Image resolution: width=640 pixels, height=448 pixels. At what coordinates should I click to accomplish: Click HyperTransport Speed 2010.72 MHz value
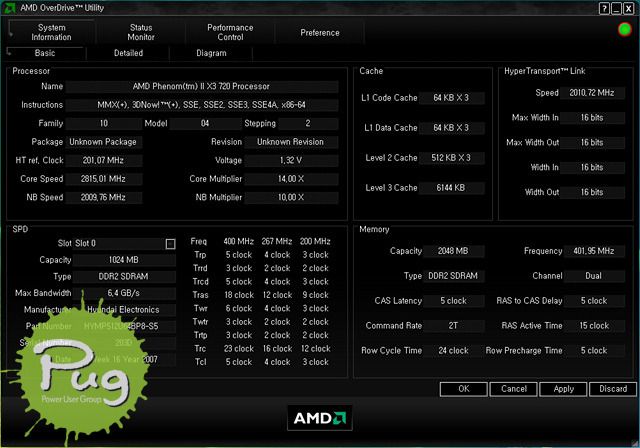click(x=592, y=93)
